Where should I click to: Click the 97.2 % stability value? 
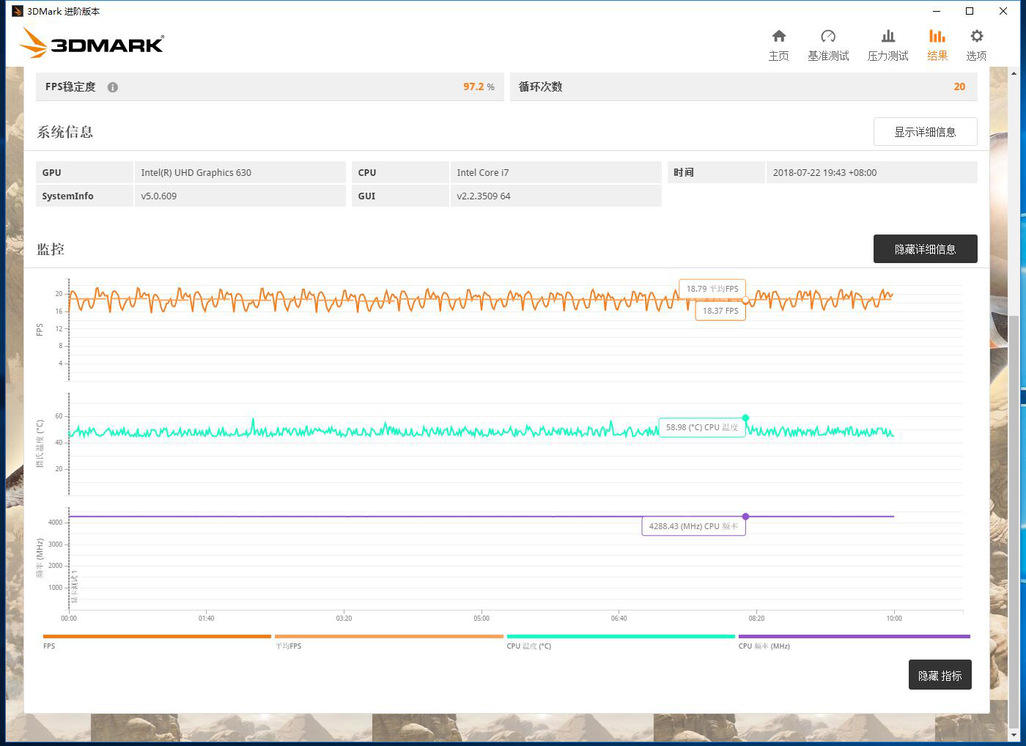tap(478, 87)
